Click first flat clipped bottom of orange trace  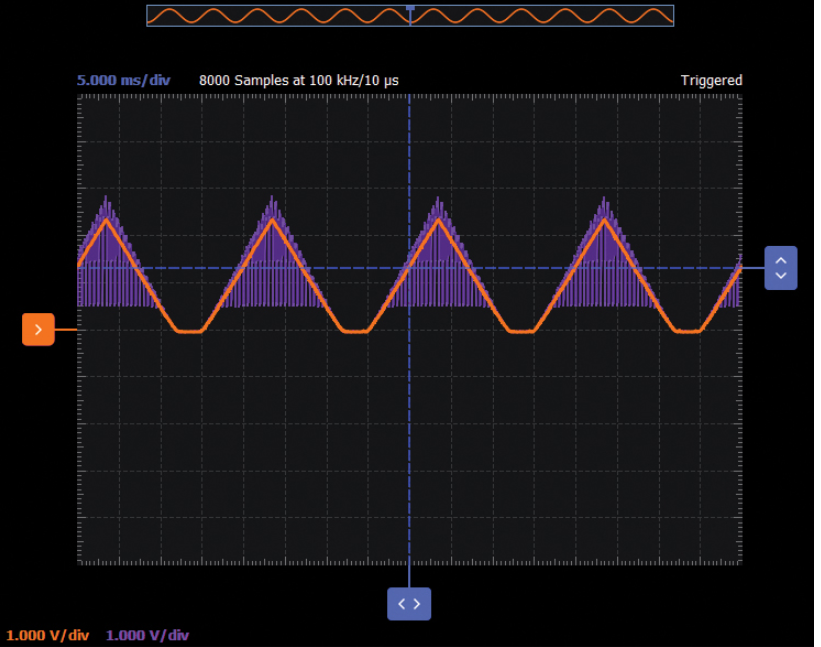188,331
